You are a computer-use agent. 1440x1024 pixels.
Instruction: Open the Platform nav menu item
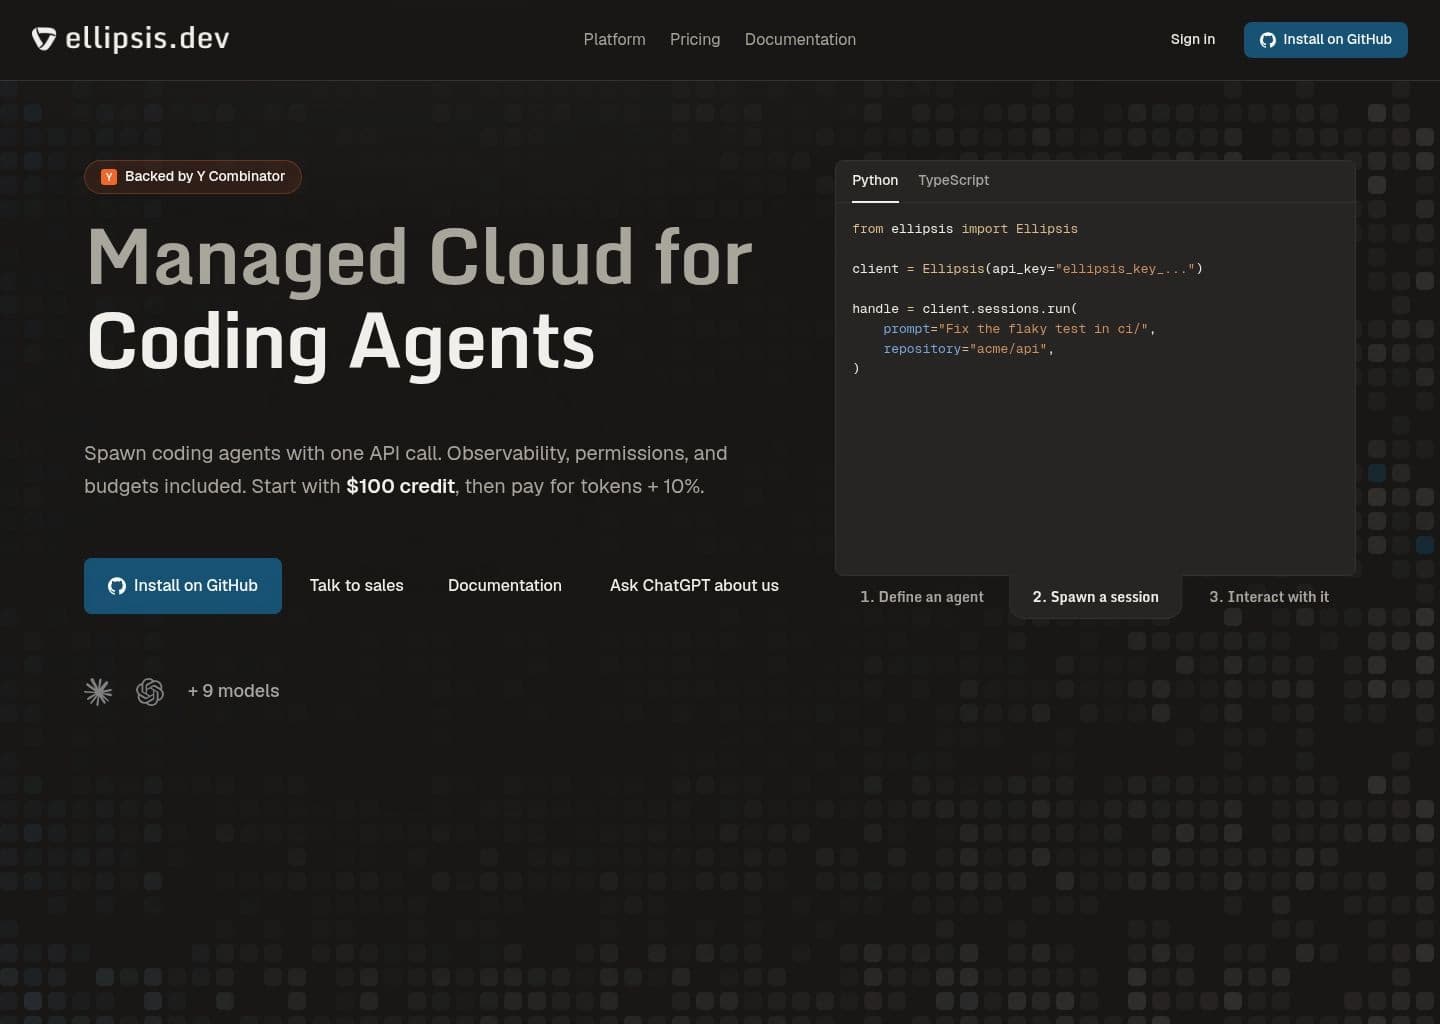[614, 39]
